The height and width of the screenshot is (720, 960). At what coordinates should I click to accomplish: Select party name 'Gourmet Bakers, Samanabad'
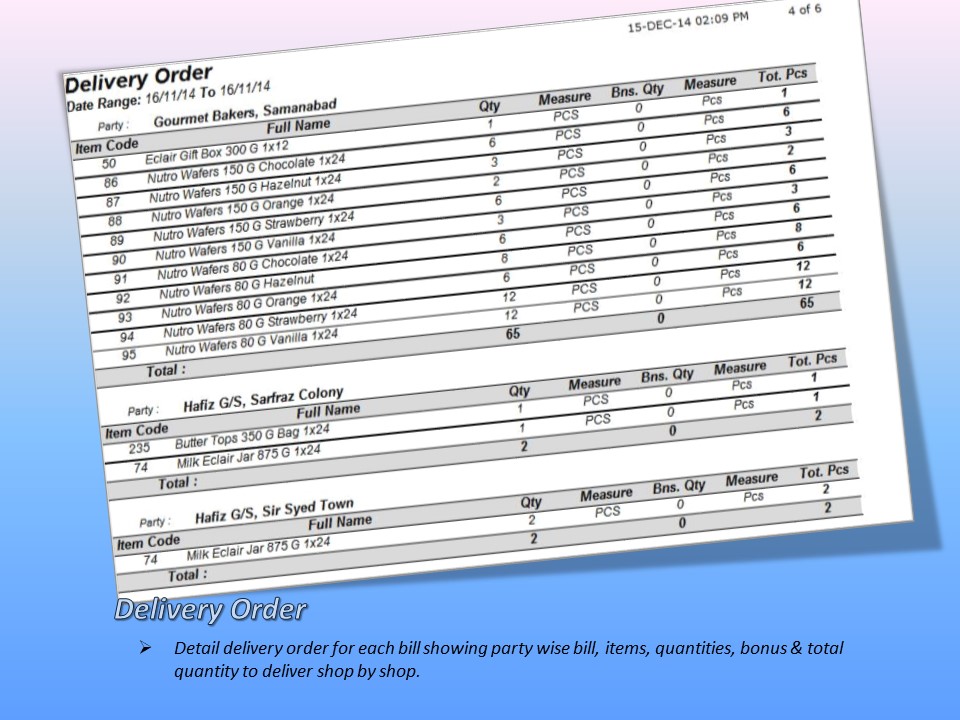tap(245, 113)
